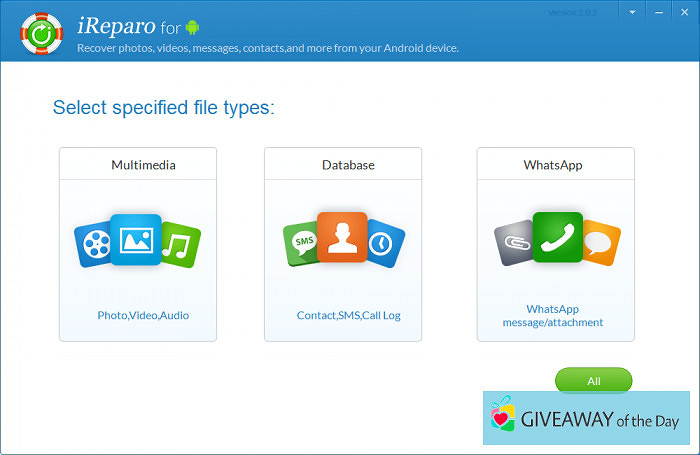700x455 pixels.
Task: Click the Contact,SMS,Call Log link text
Action: pos(348,315)
